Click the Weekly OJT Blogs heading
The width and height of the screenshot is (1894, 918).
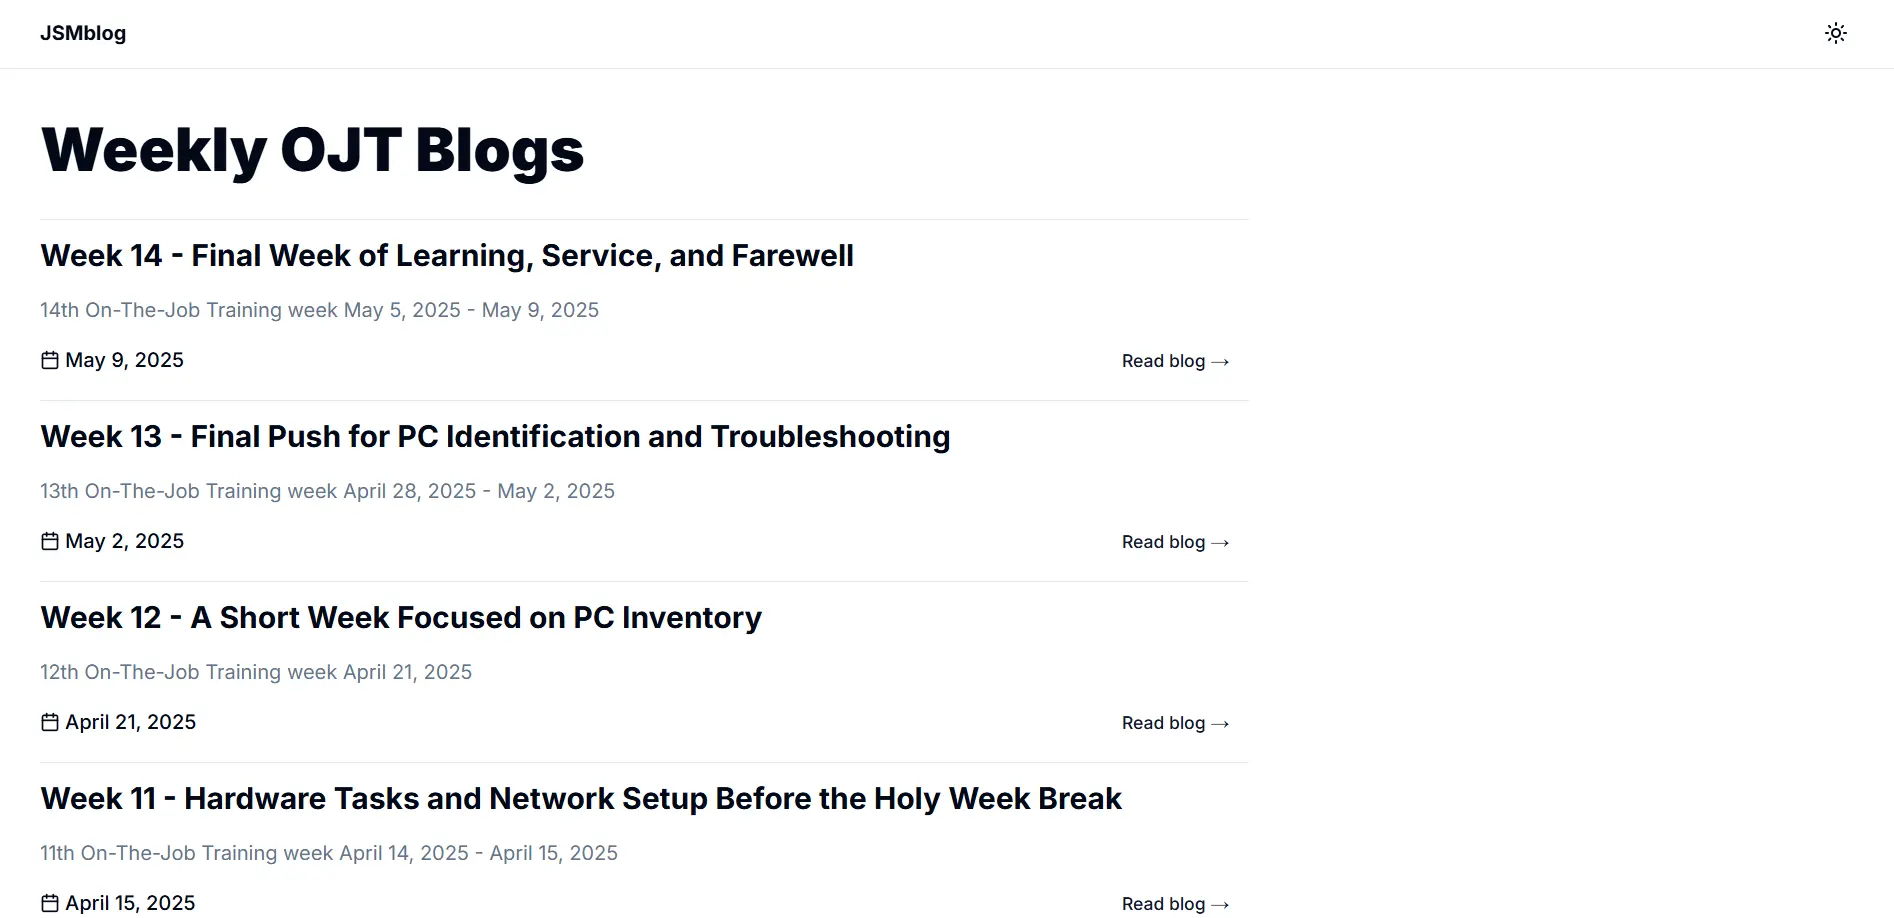point(312,149)
